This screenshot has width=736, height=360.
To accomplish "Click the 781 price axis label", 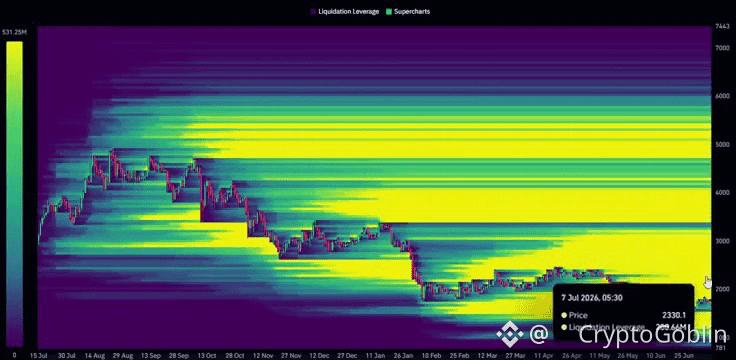I will pos(720,348).
